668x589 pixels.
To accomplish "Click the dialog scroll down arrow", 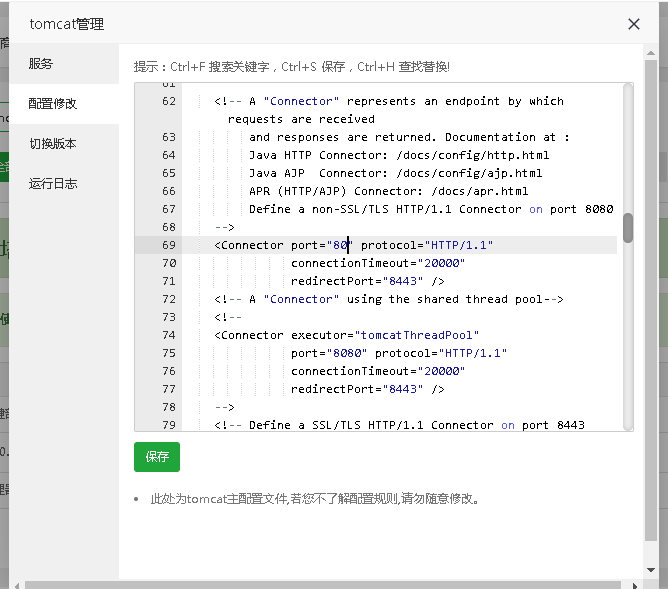I will point(651,570).
